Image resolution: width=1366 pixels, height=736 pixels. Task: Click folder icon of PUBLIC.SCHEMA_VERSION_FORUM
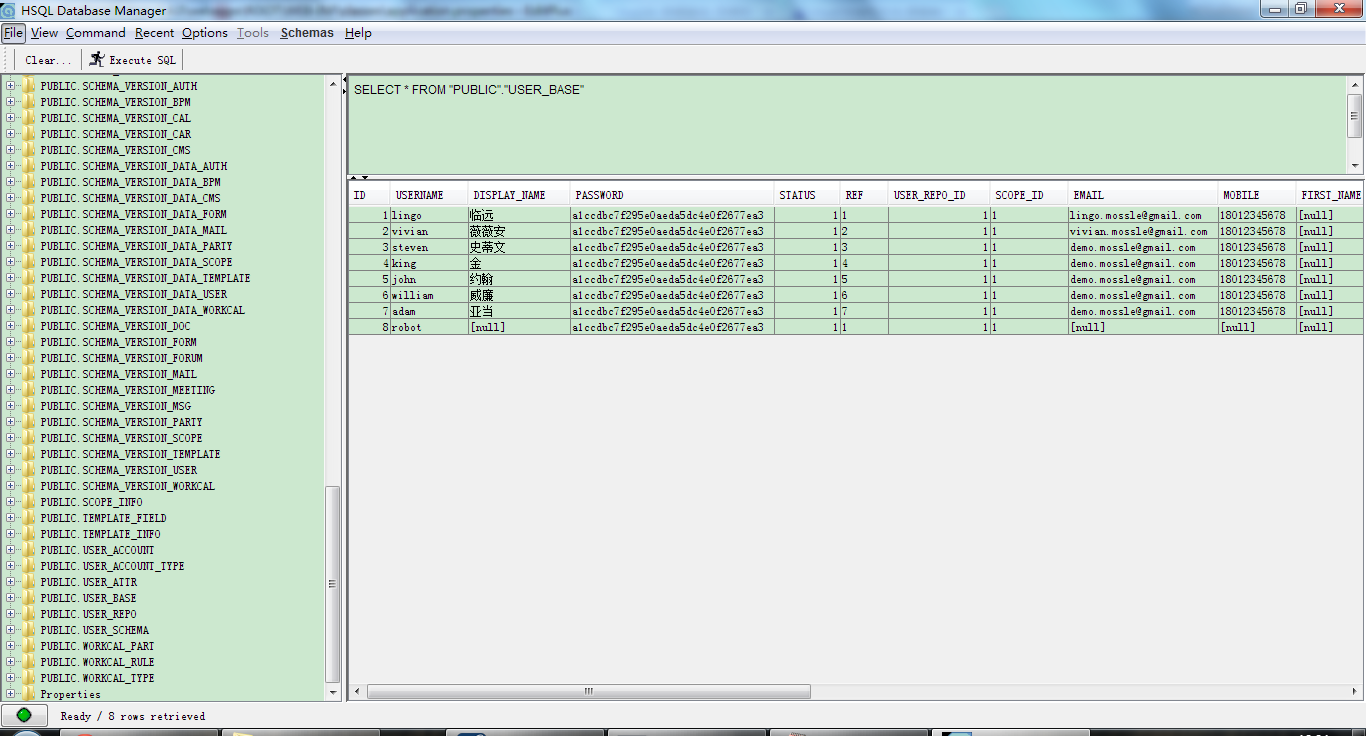[x=28, y=358]
